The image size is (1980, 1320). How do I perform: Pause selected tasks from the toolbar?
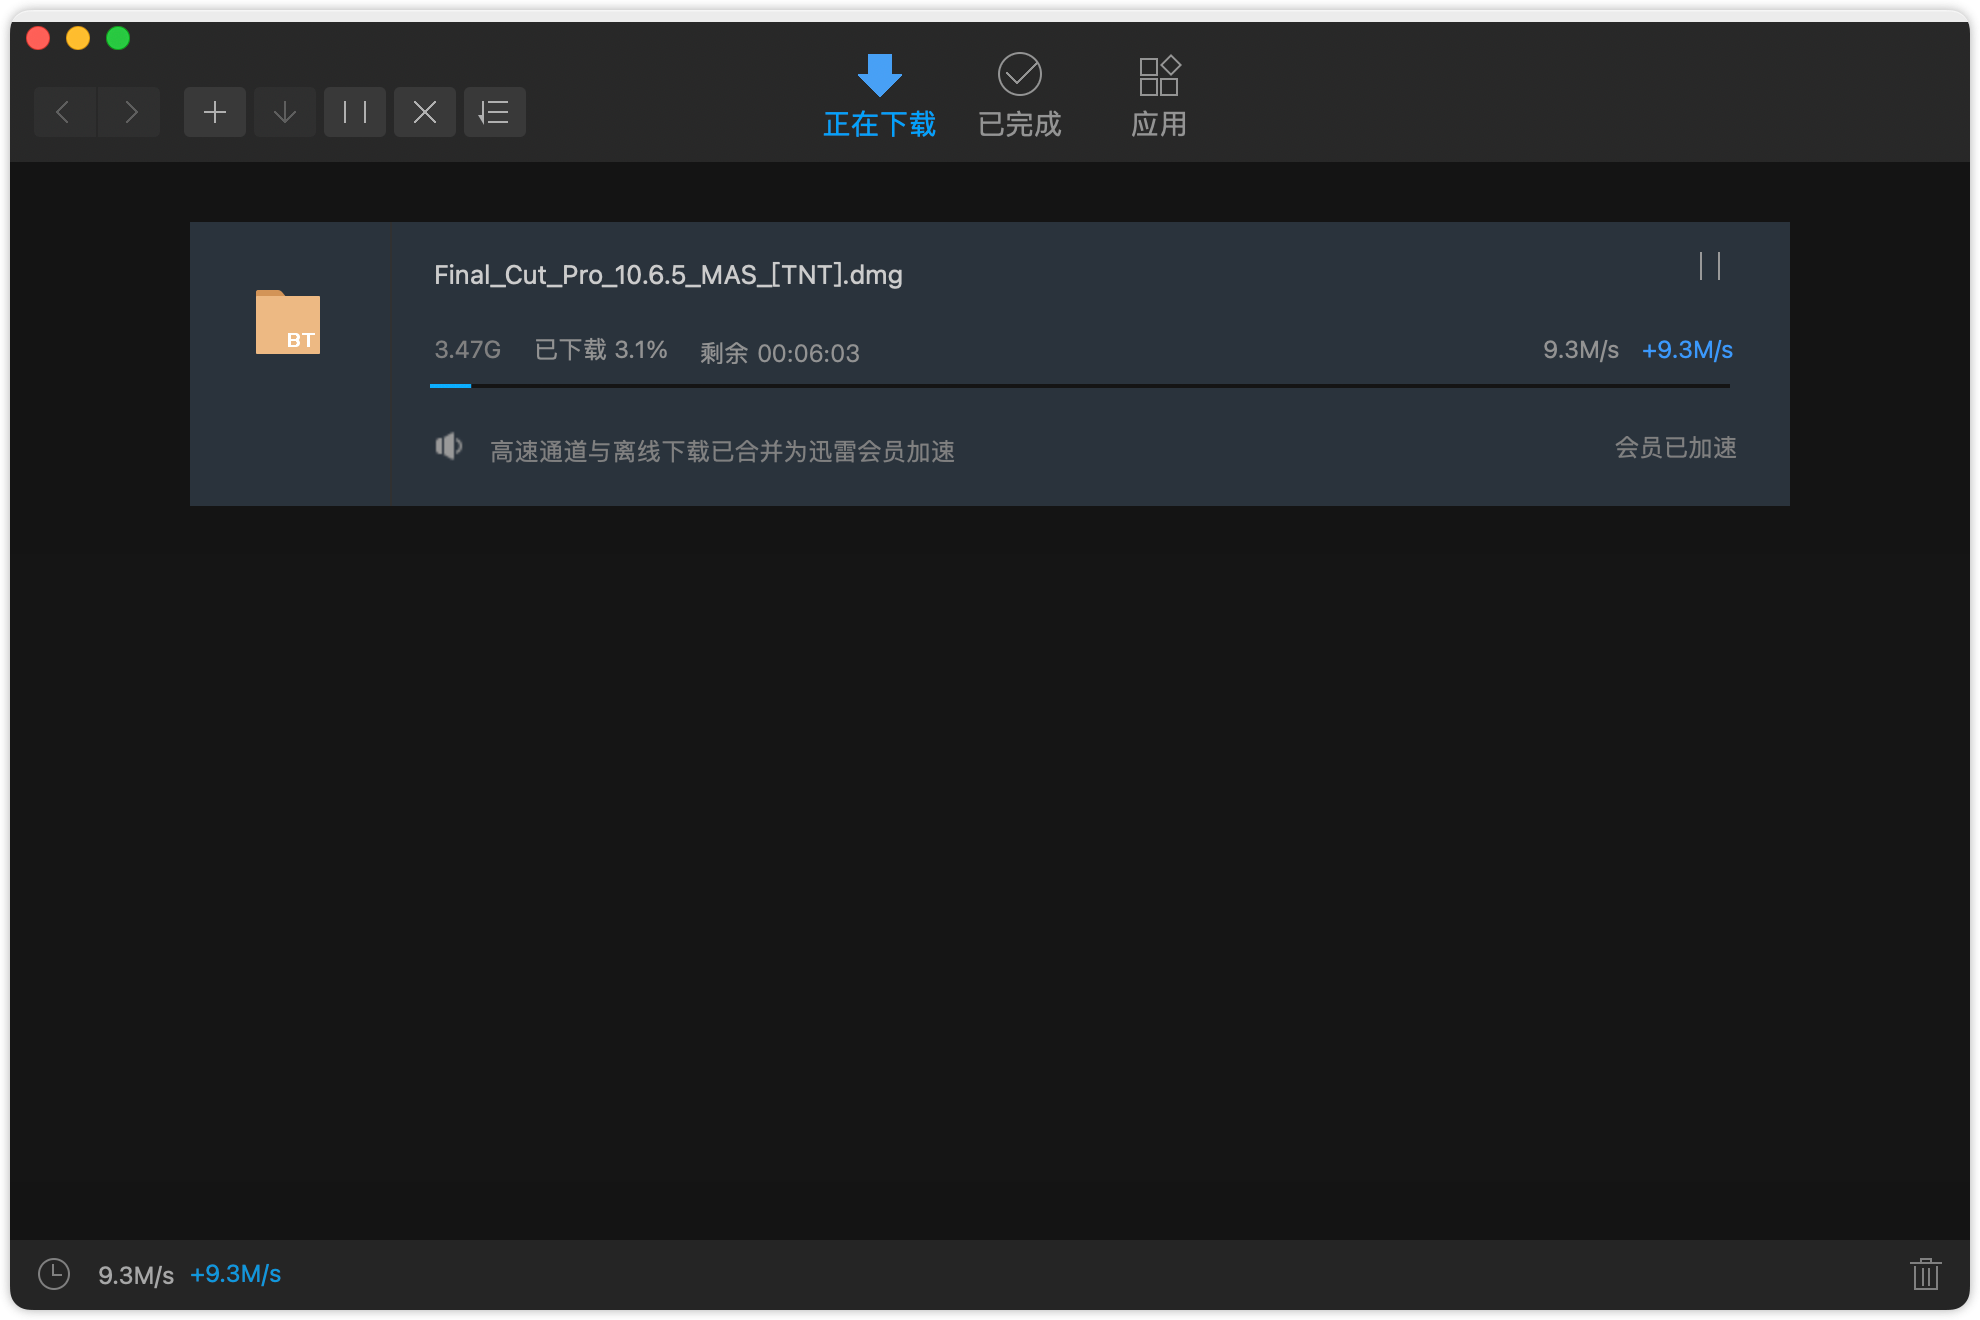coord(355,112)
